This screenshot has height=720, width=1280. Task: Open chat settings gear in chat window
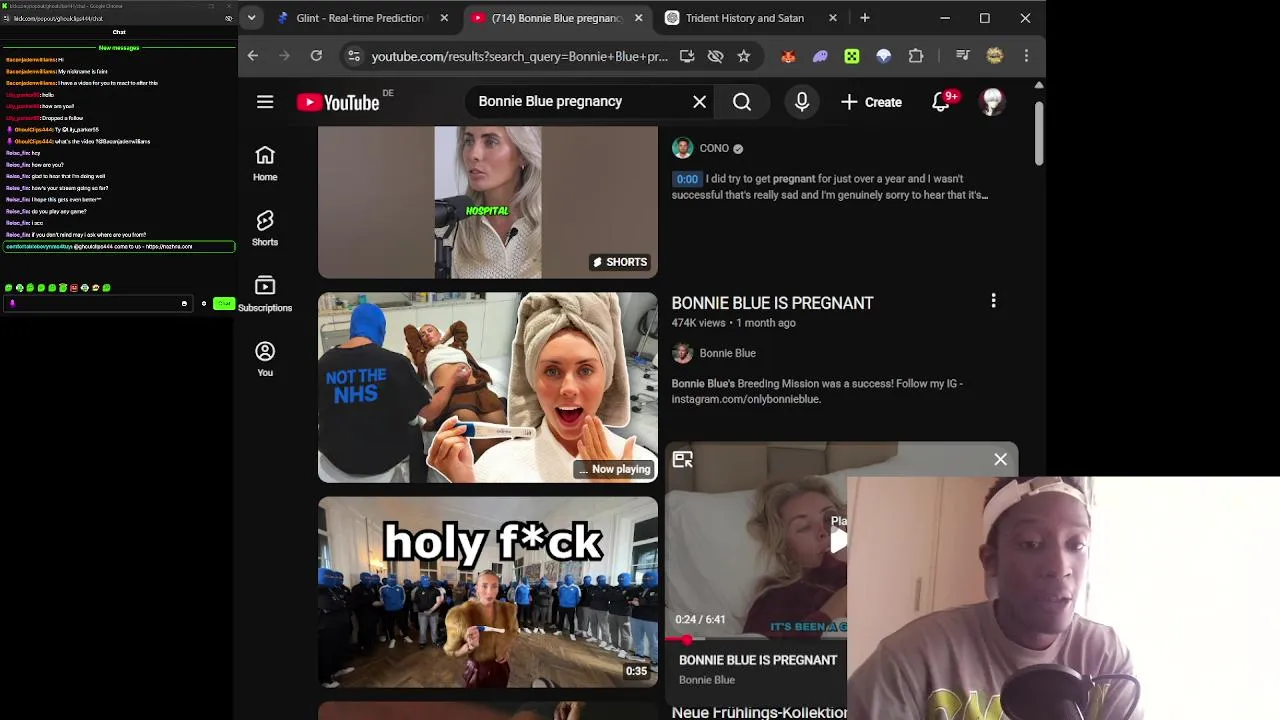pos(204,303)
